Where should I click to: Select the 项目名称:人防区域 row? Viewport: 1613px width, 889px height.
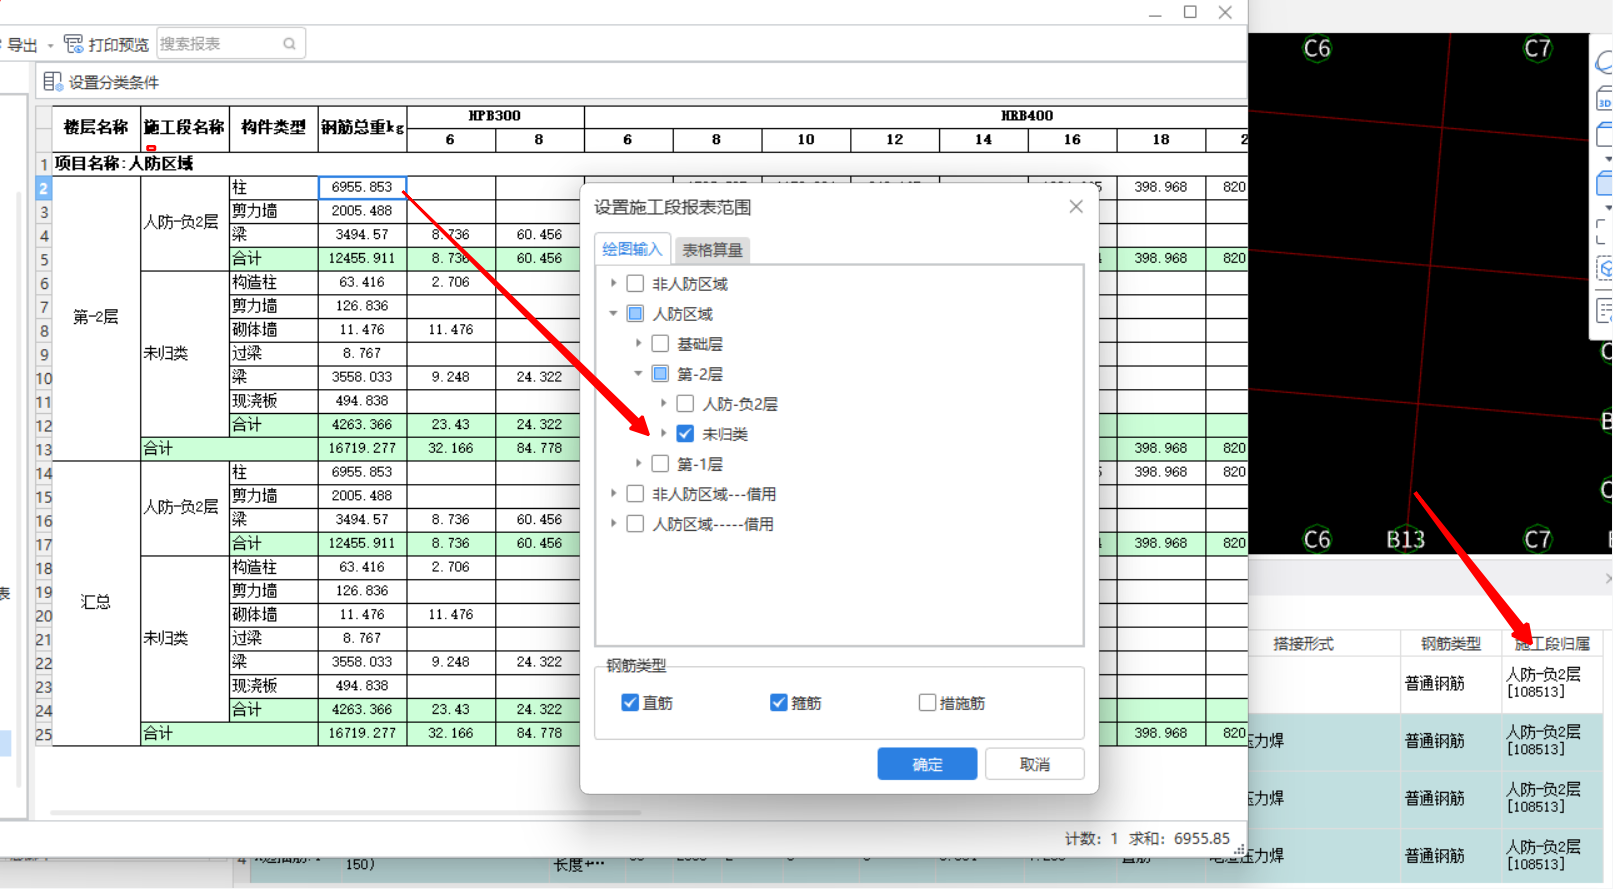click(x=650, y=163)
